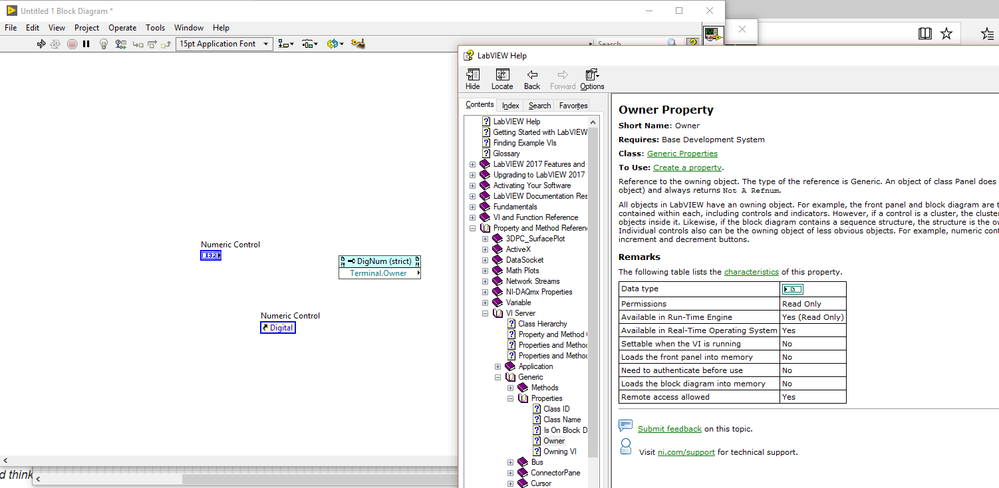Open the File menu
This screenshot has width=999, height=488.
click(10, 28)
